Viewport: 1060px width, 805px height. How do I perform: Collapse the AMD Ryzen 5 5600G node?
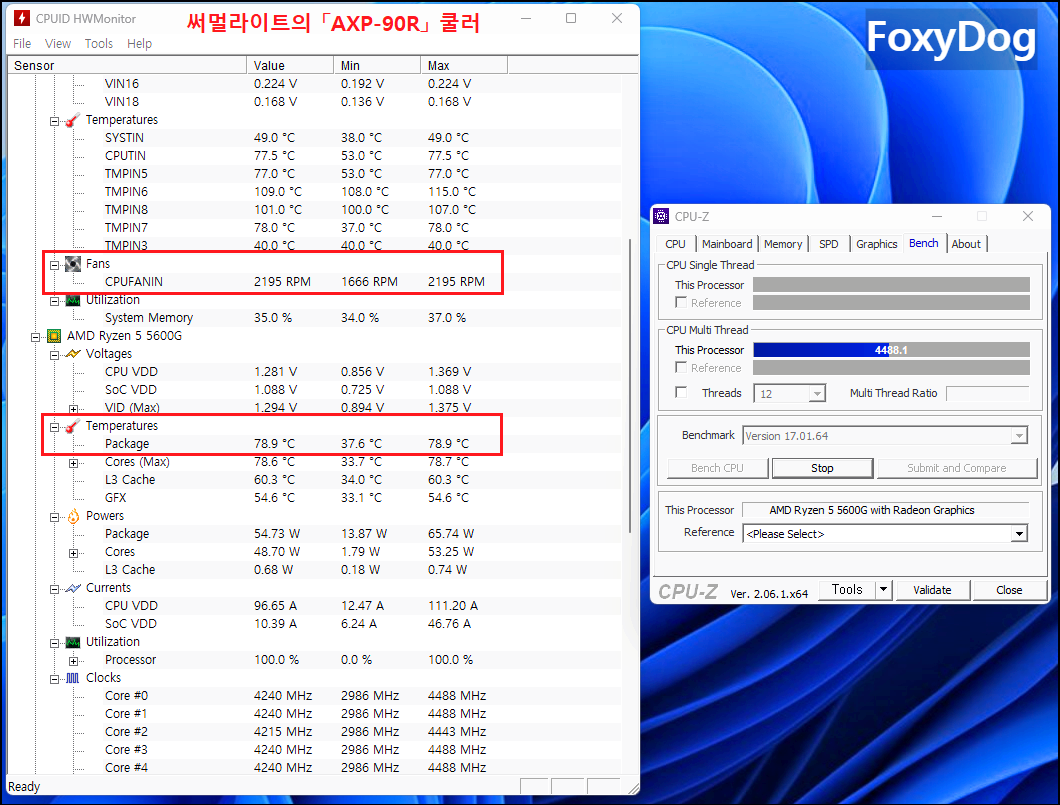[35, 337]
